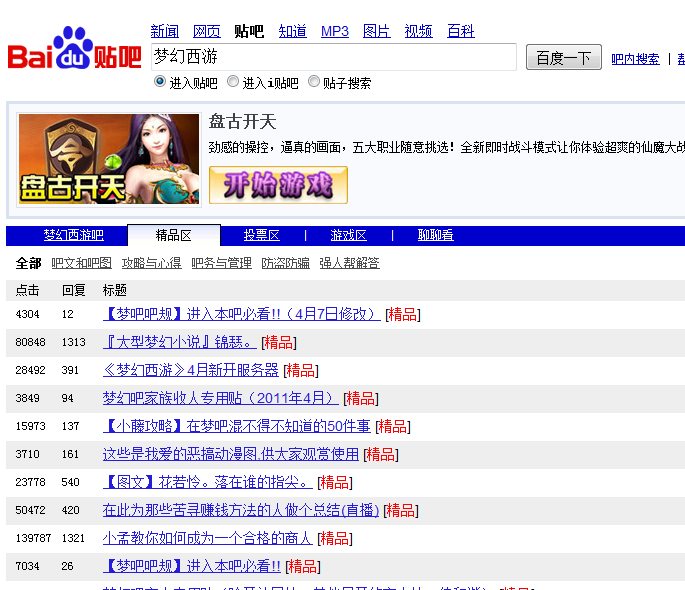Filter by 防盗防骗 category

point(285,263)
